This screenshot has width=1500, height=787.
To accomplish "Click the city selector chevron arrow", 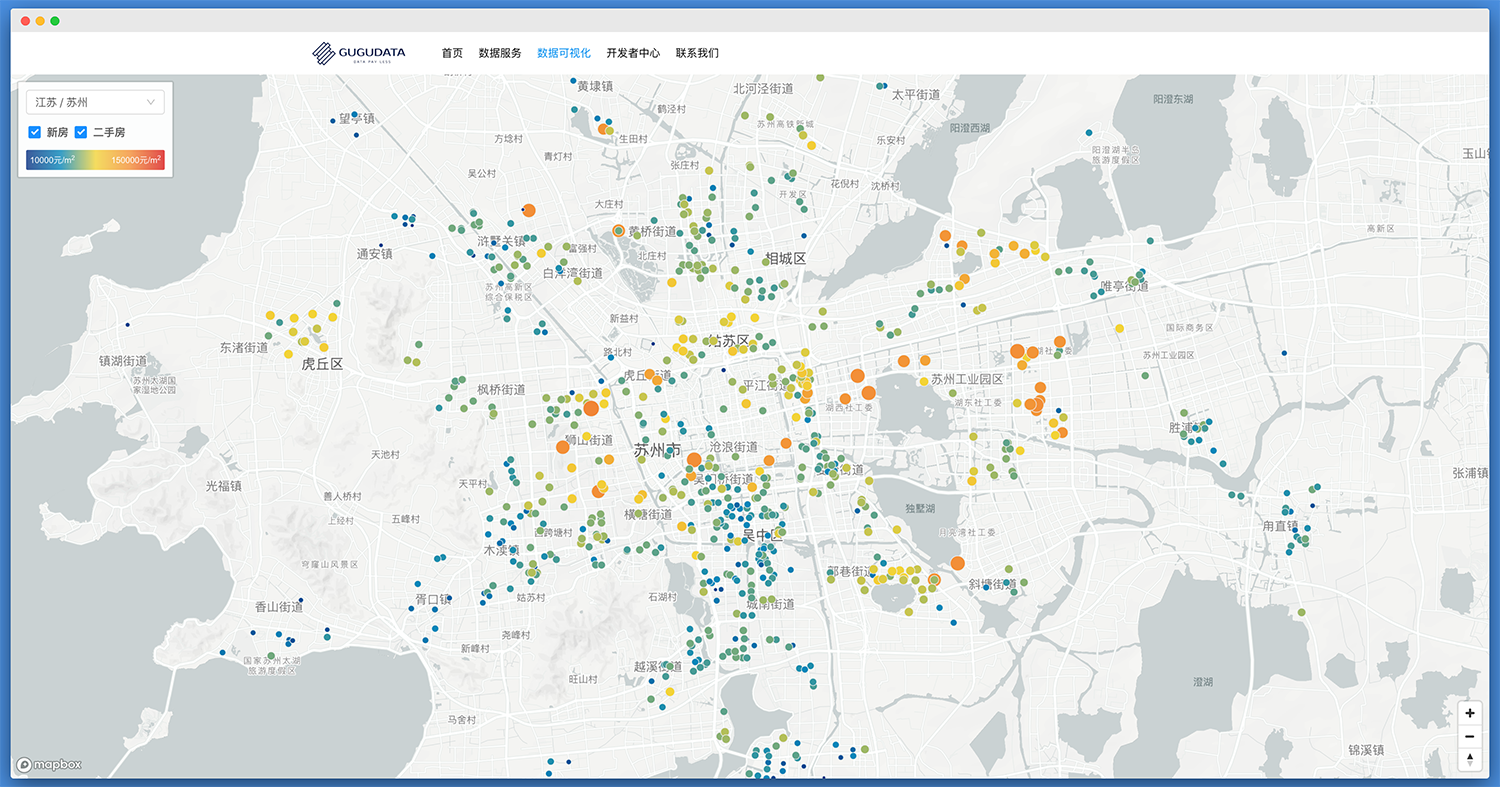I will (151, 102).
